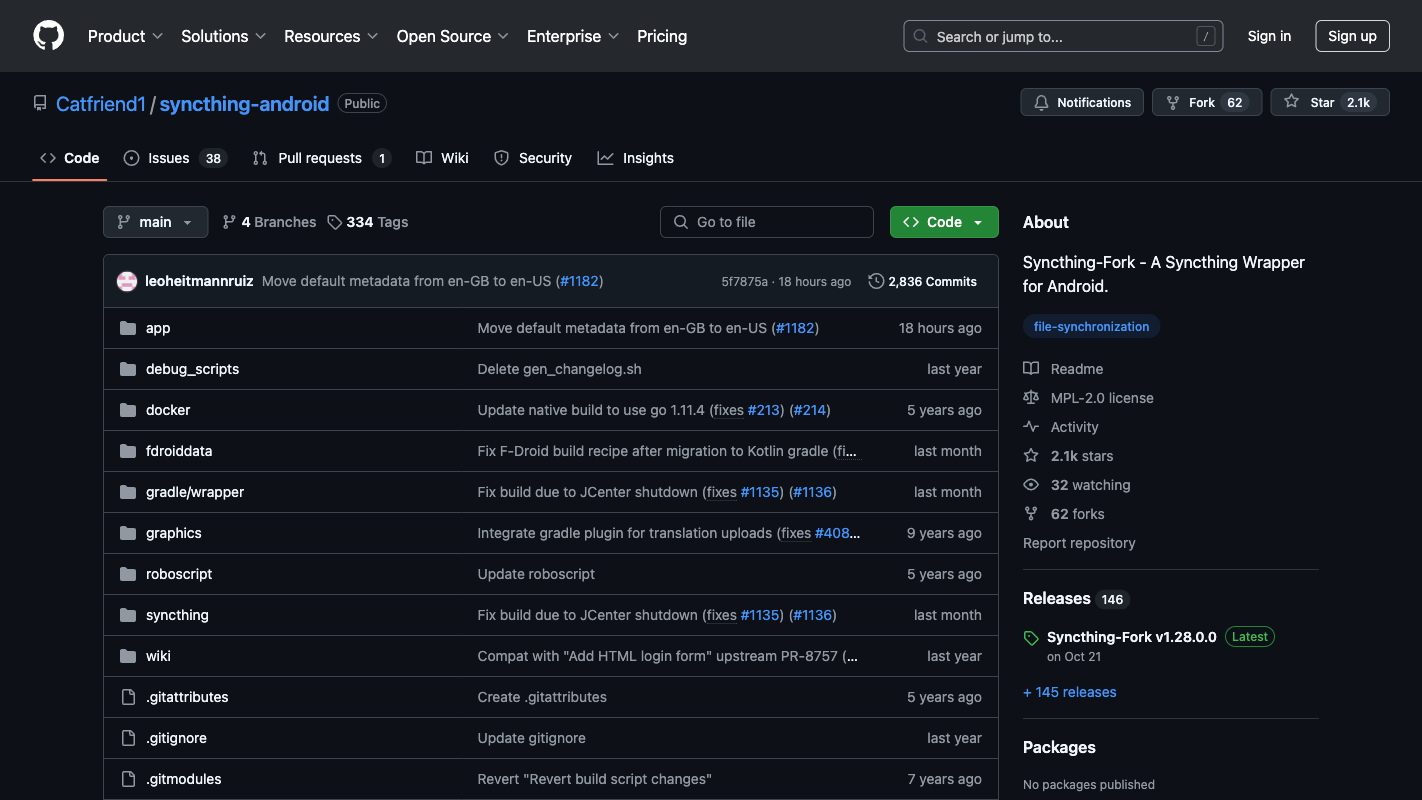Click the Sign in link

[1269, 36]
